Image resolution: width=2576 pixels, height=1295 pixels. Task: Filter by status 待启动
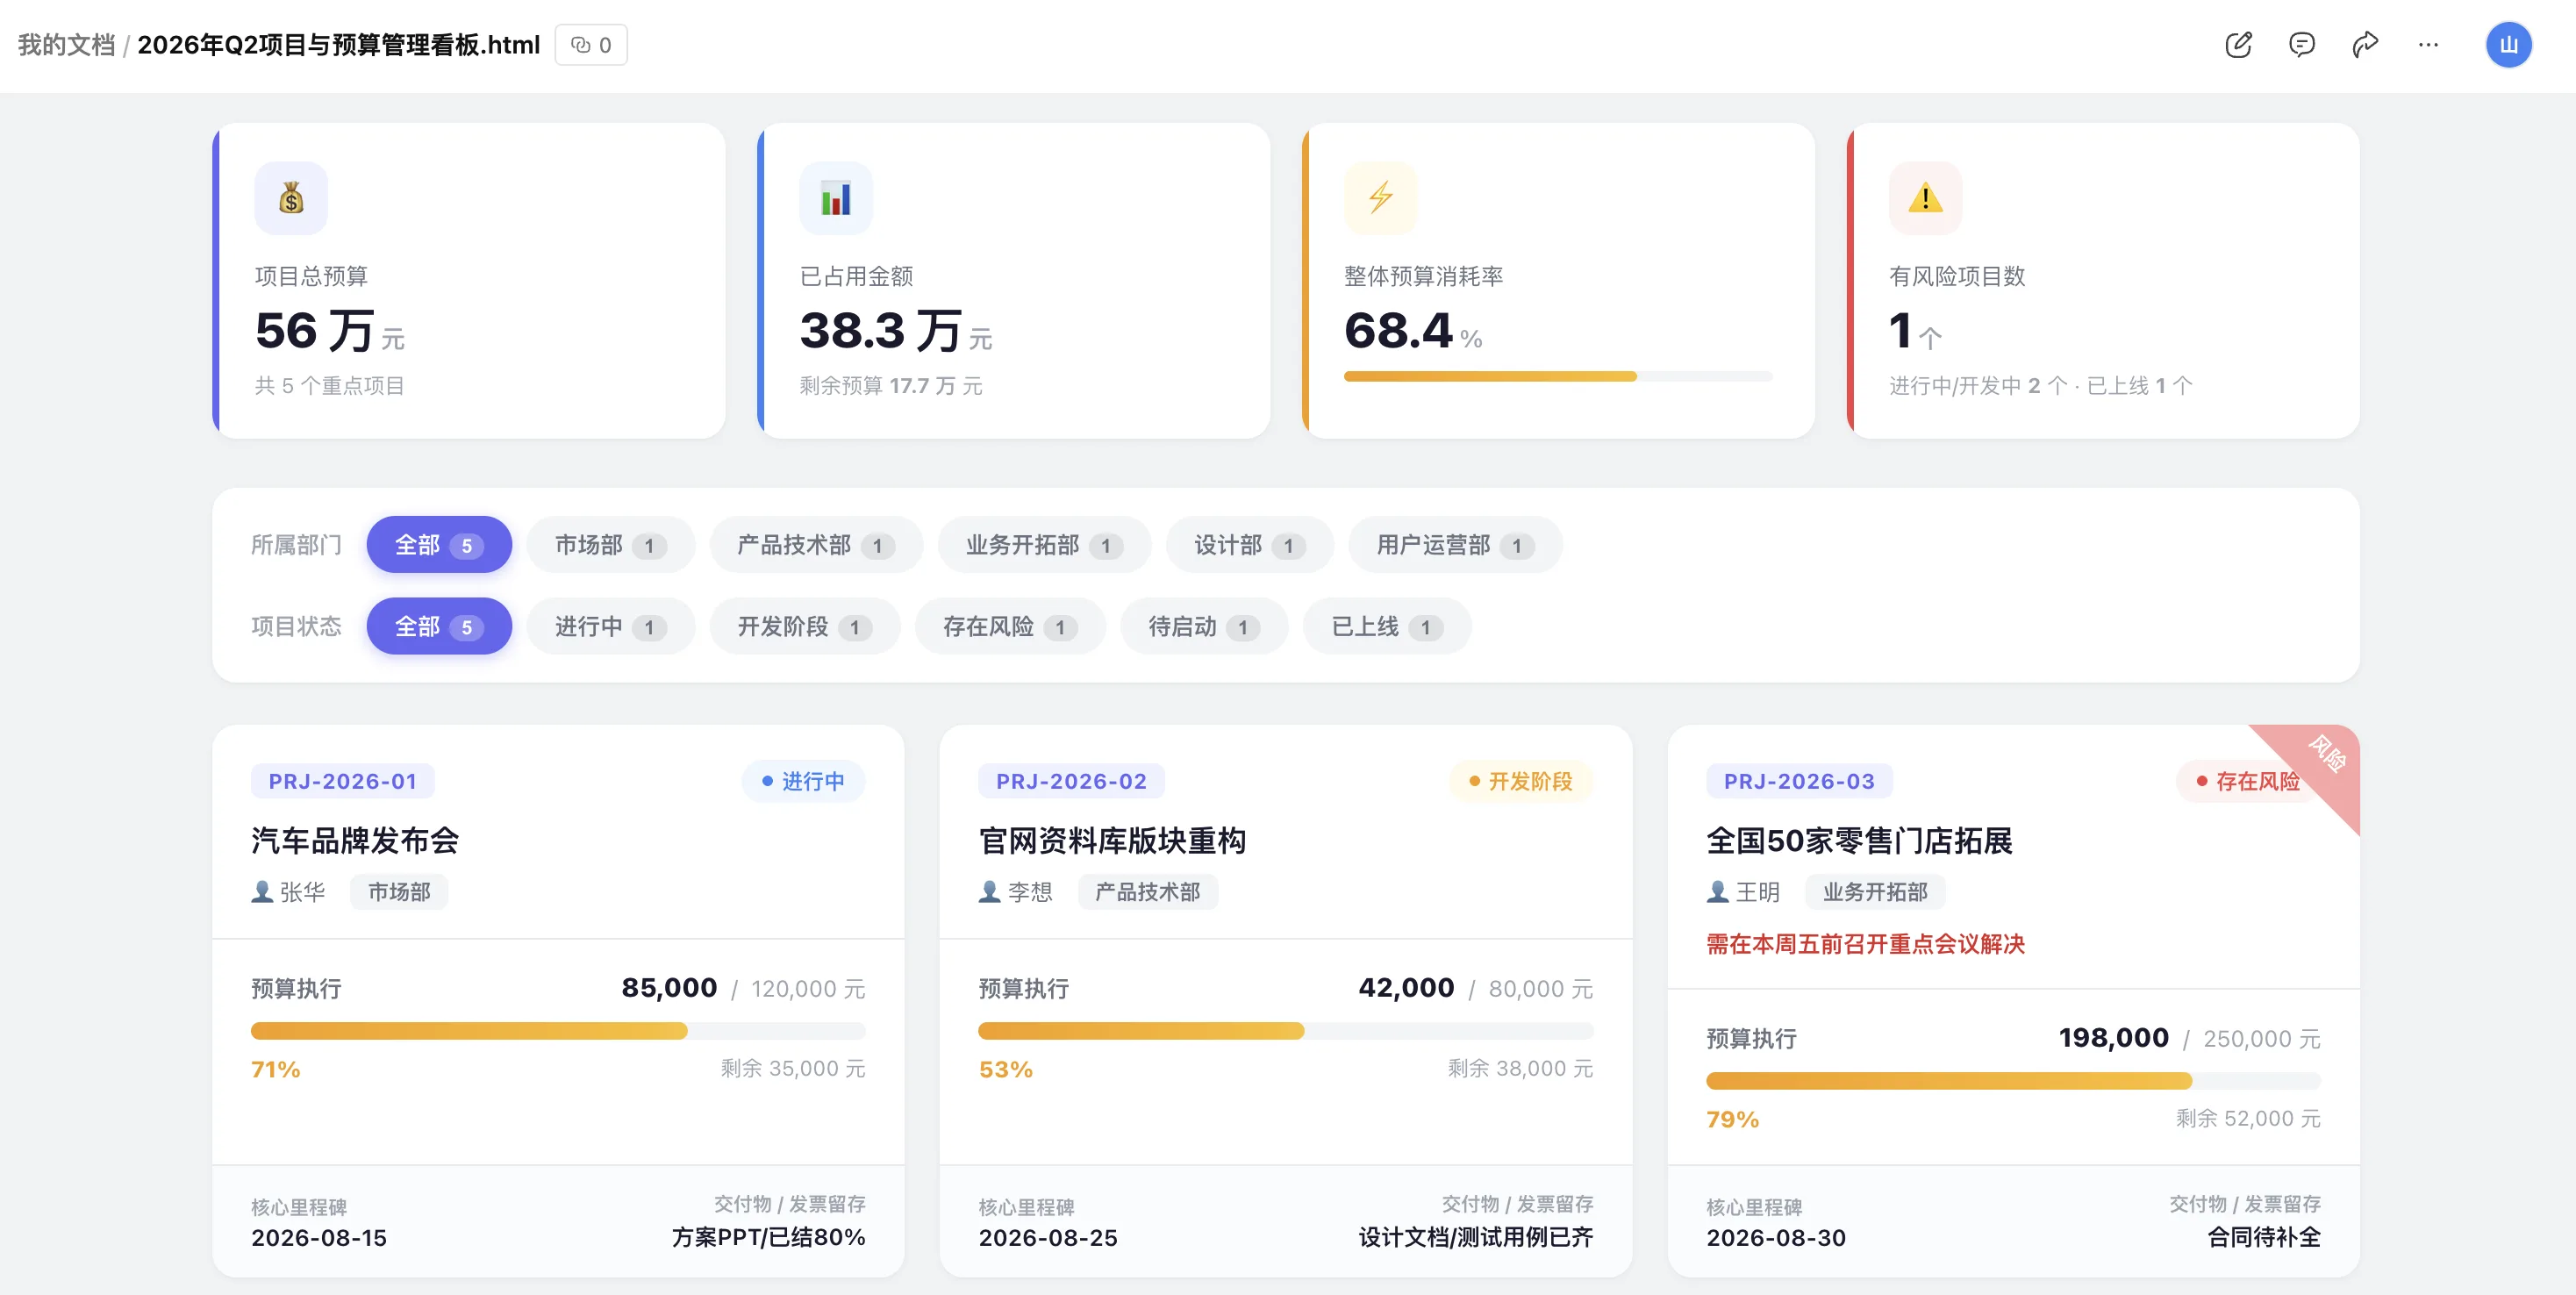point(1204,627)
